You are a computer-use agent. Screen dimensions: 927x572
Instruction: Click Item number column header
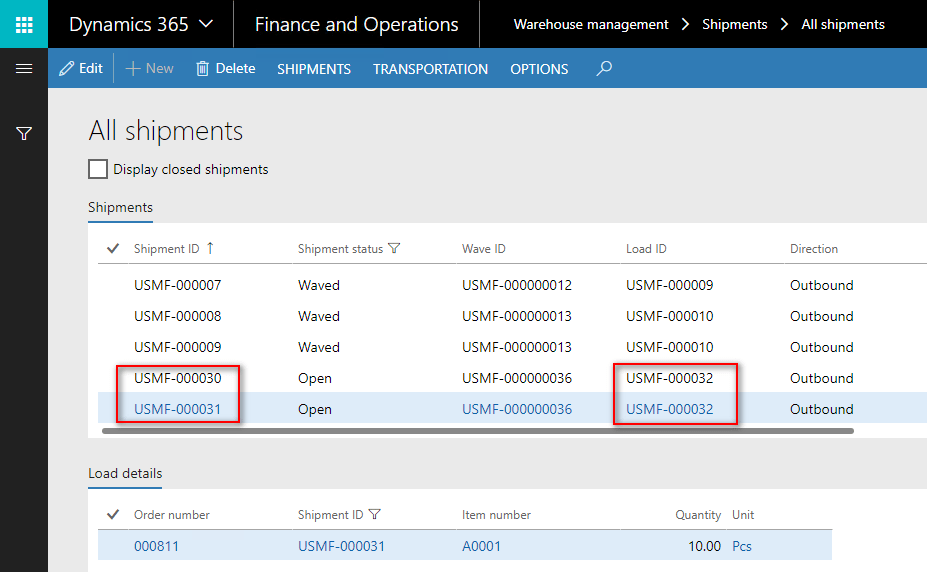[x=497, y=515]
